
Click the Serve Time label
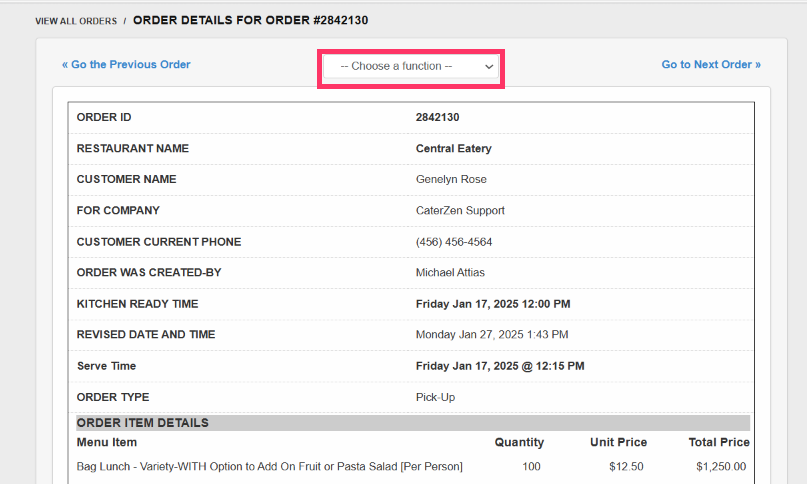click(x=107, y=366)
